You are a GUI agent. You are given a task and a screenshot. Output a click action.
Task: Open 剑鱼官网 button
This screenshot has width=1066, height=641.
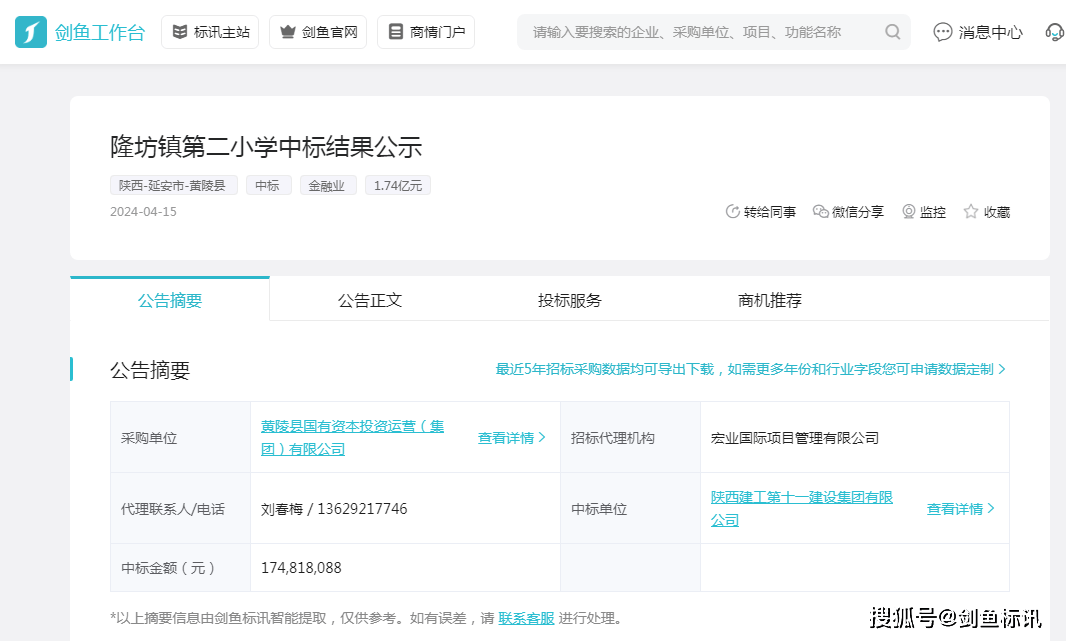pos(318,32)
